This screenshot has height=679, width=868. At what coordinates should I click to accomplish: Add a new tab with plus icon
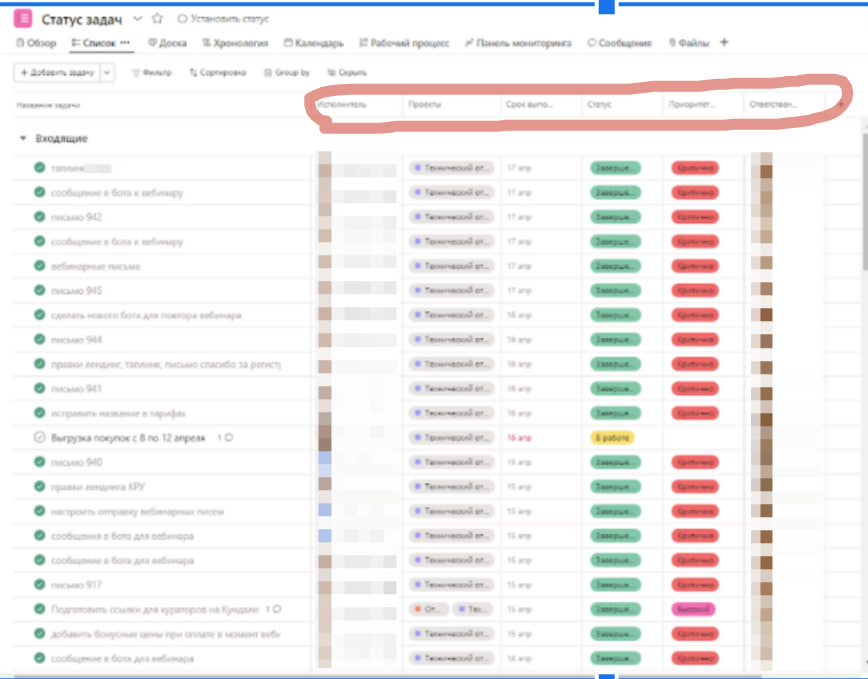(725, 43)
